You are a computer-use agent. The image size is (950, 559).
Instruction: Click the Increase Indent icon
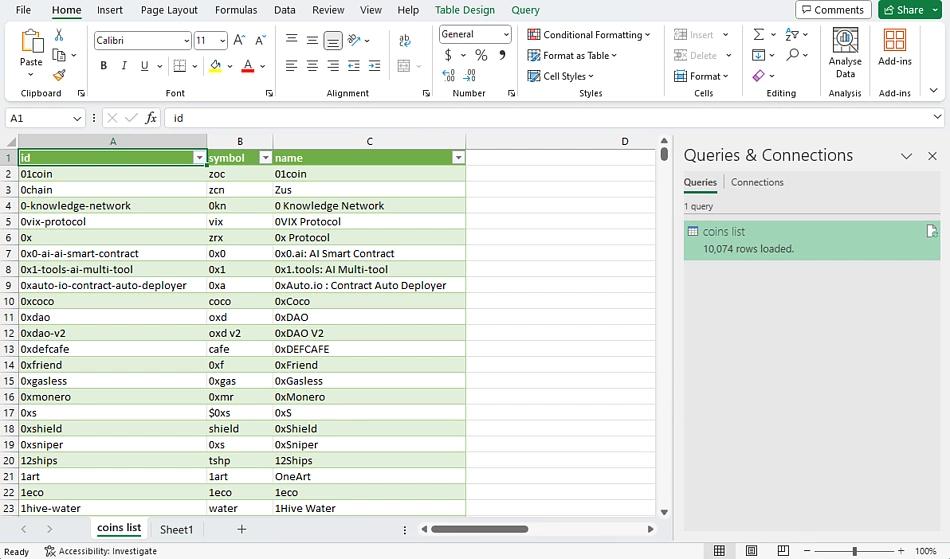pyautogui.click(x=374, y=65)
